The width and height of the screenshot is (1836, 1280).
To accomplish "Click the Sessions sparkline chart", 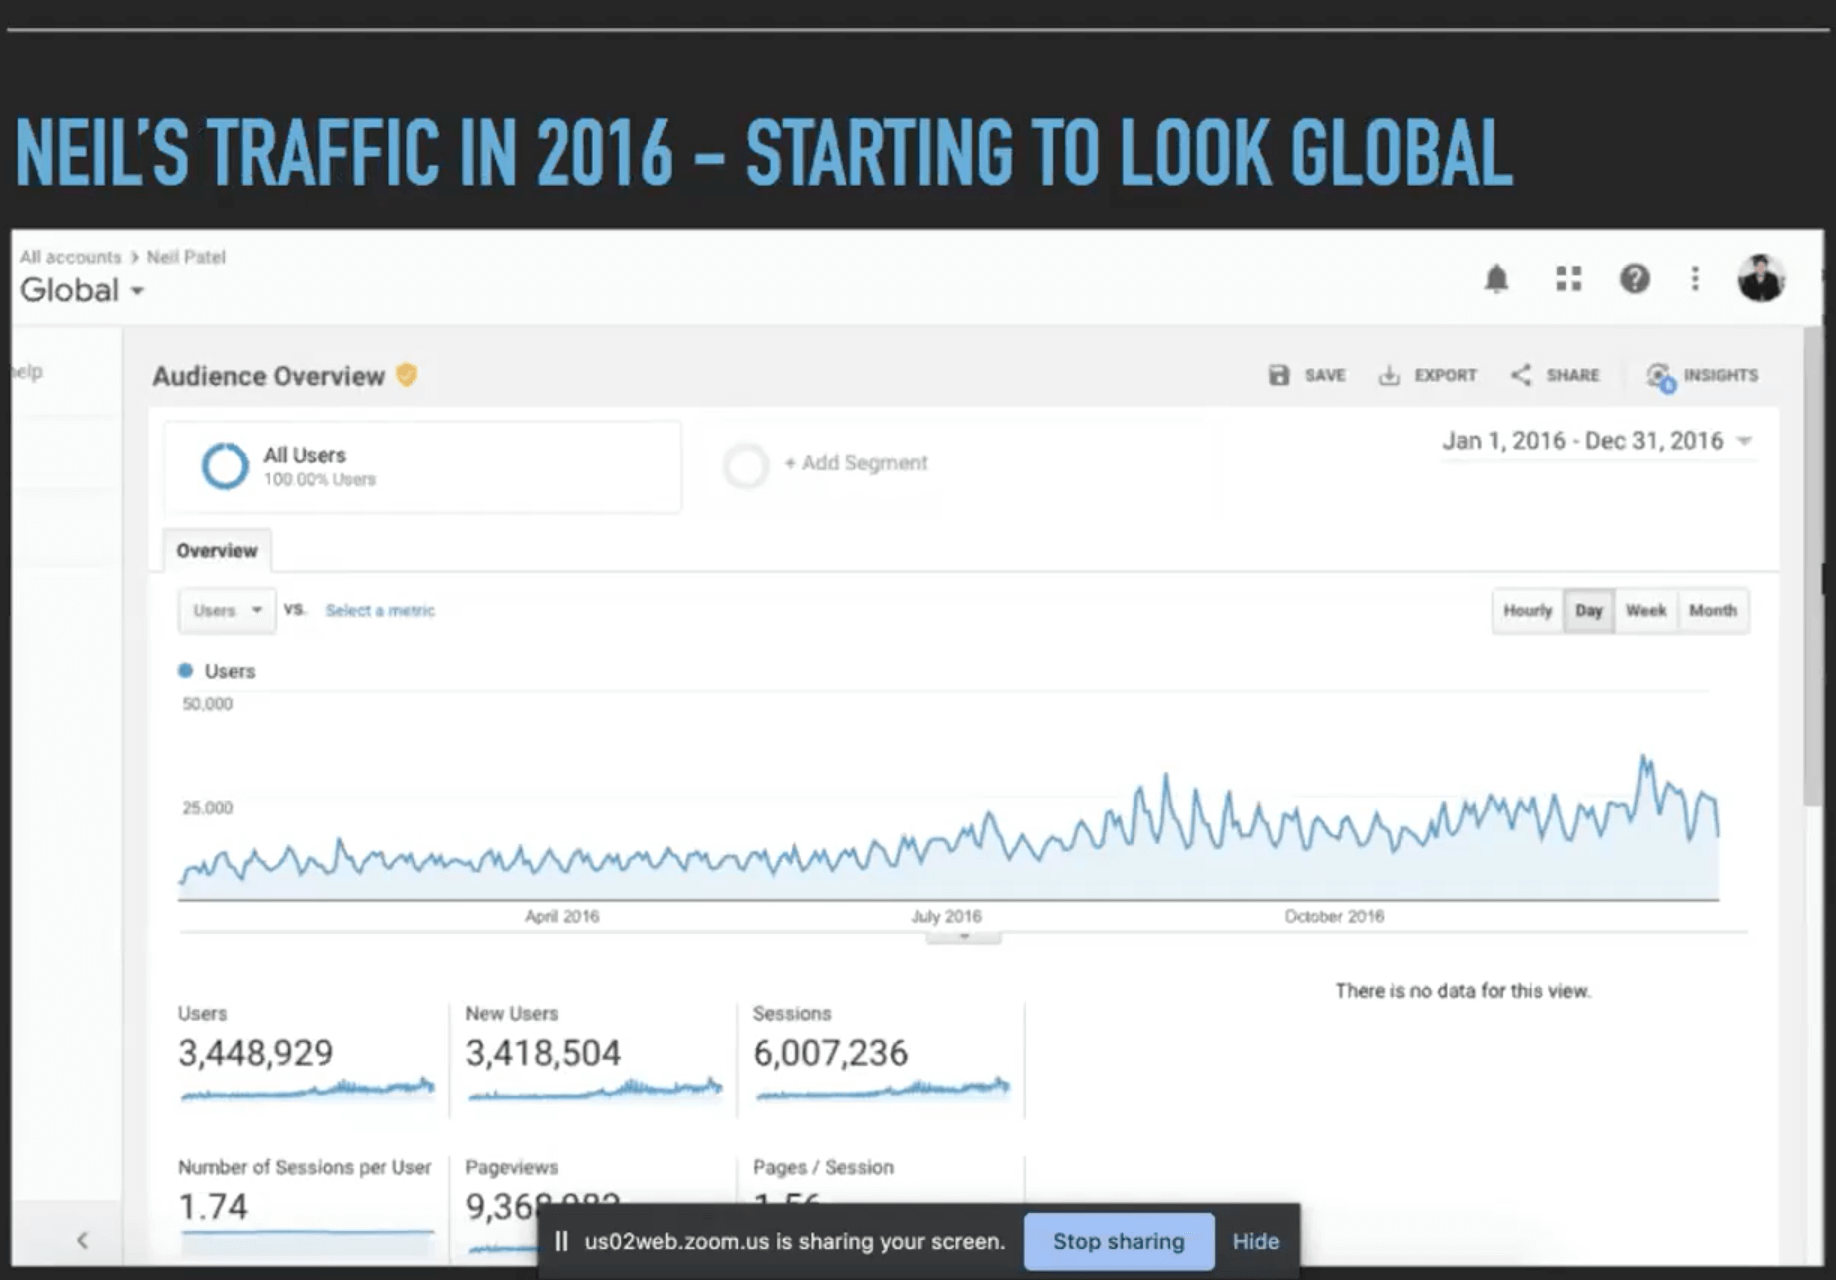I will coord(883,1088).
